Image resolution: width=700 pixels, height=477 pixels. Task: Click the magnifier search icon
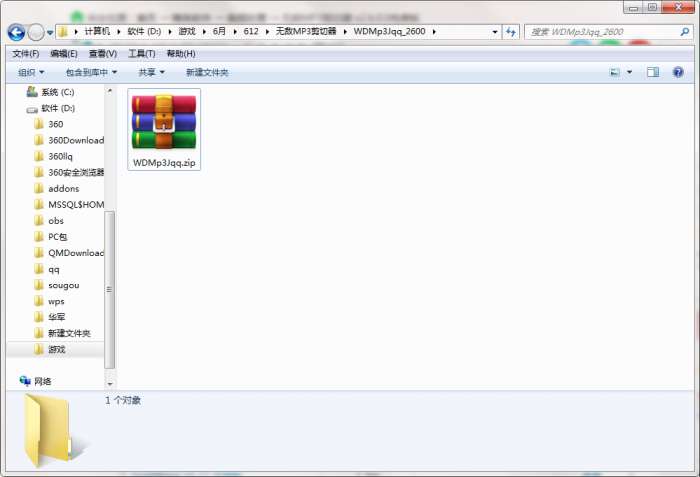684,32
